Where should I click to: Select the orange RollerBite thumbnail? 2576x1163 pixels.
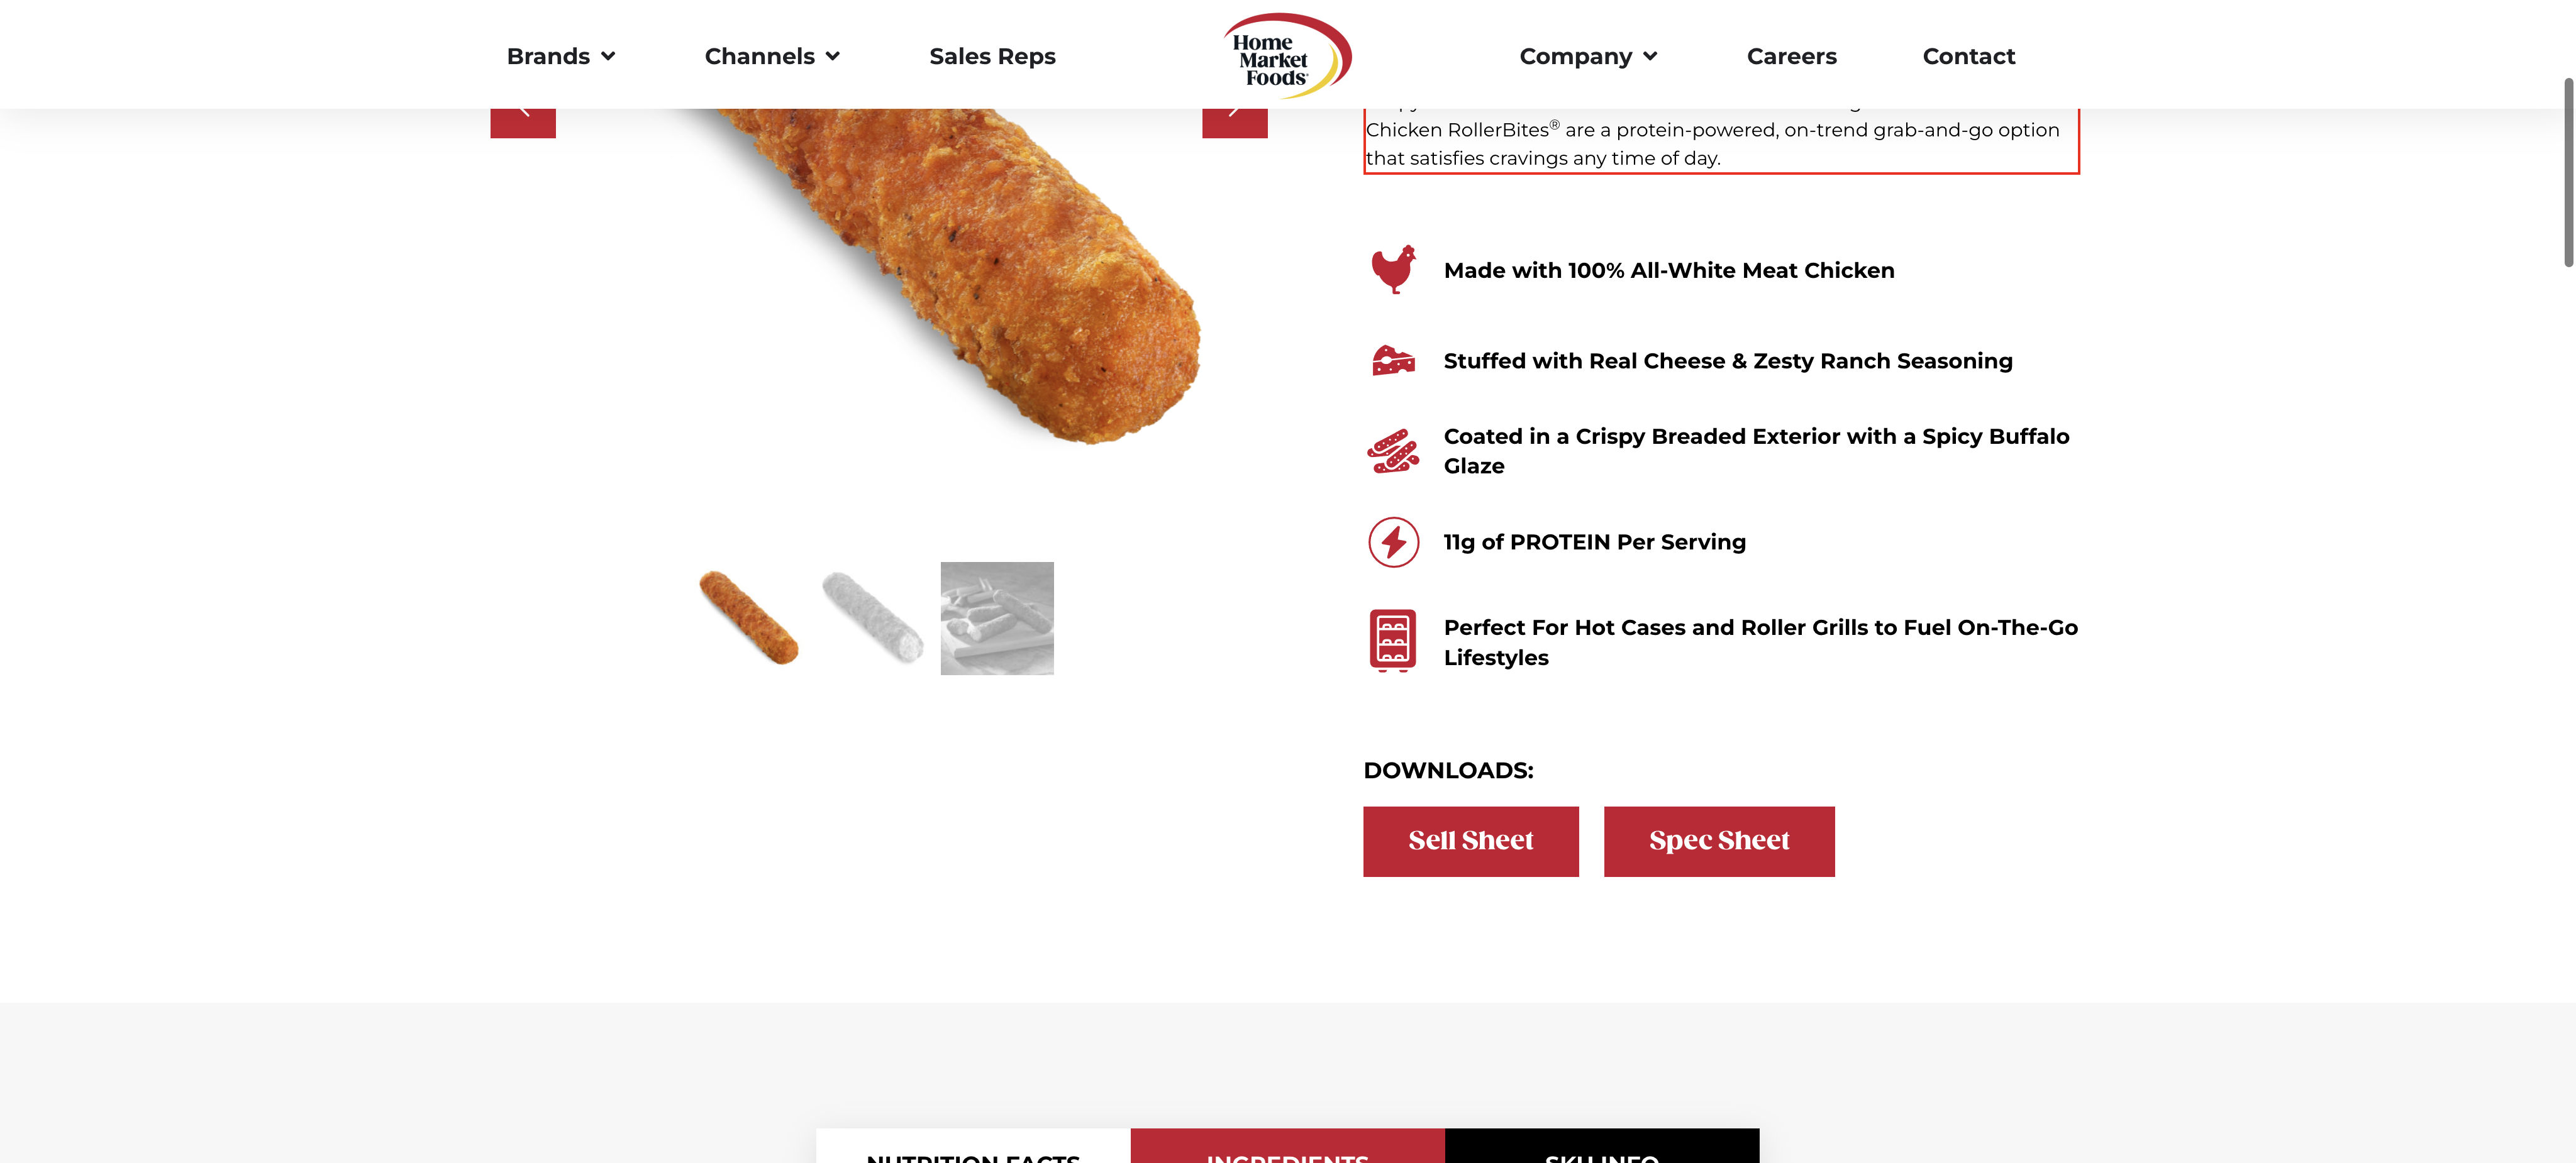[x=749, y=617]
